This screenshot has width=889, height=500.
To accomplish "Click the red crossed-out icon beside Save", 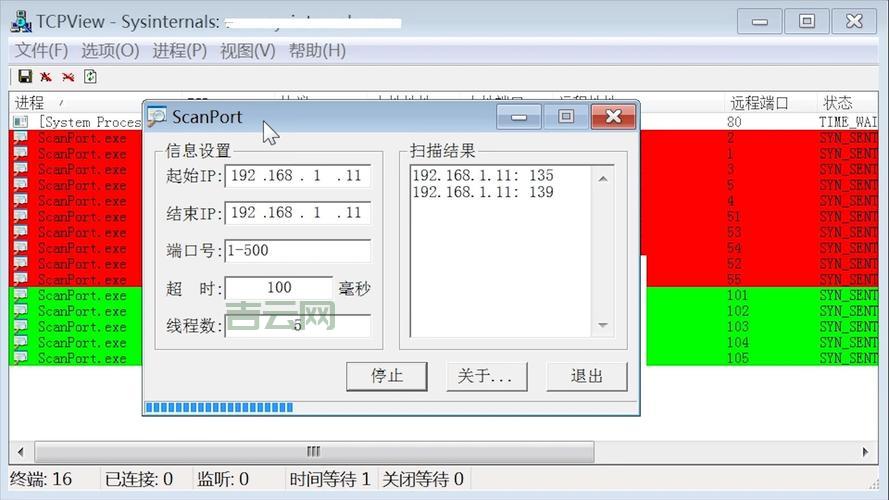I will tap(46, 77).
